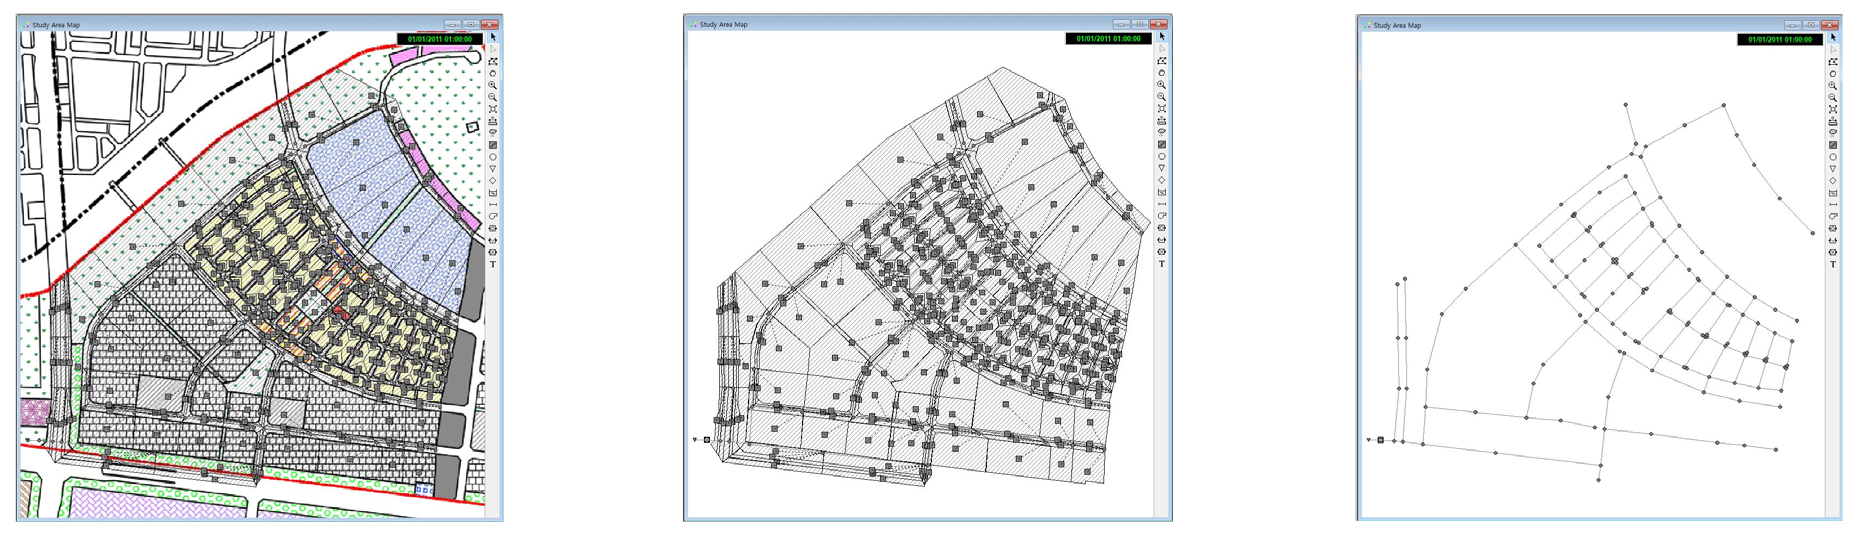The width and height of the screenshot is (1854, 533).
Task: Choose the Pan hand tool in left window
Action: (x=493, y=73)
